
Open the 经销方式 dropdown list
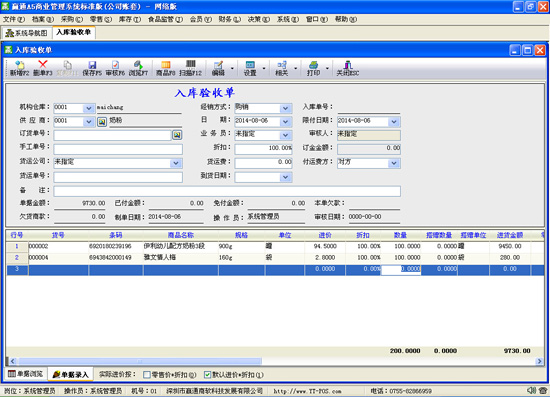pyautogui.click(x=286, y=108)
